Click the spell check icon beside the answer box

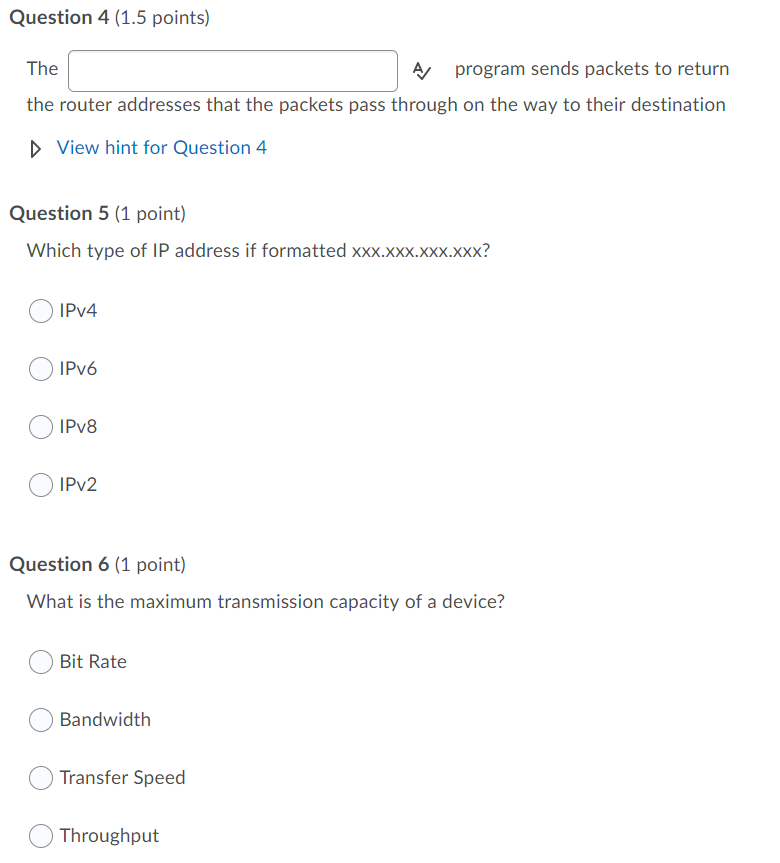[x=421, y=70]
